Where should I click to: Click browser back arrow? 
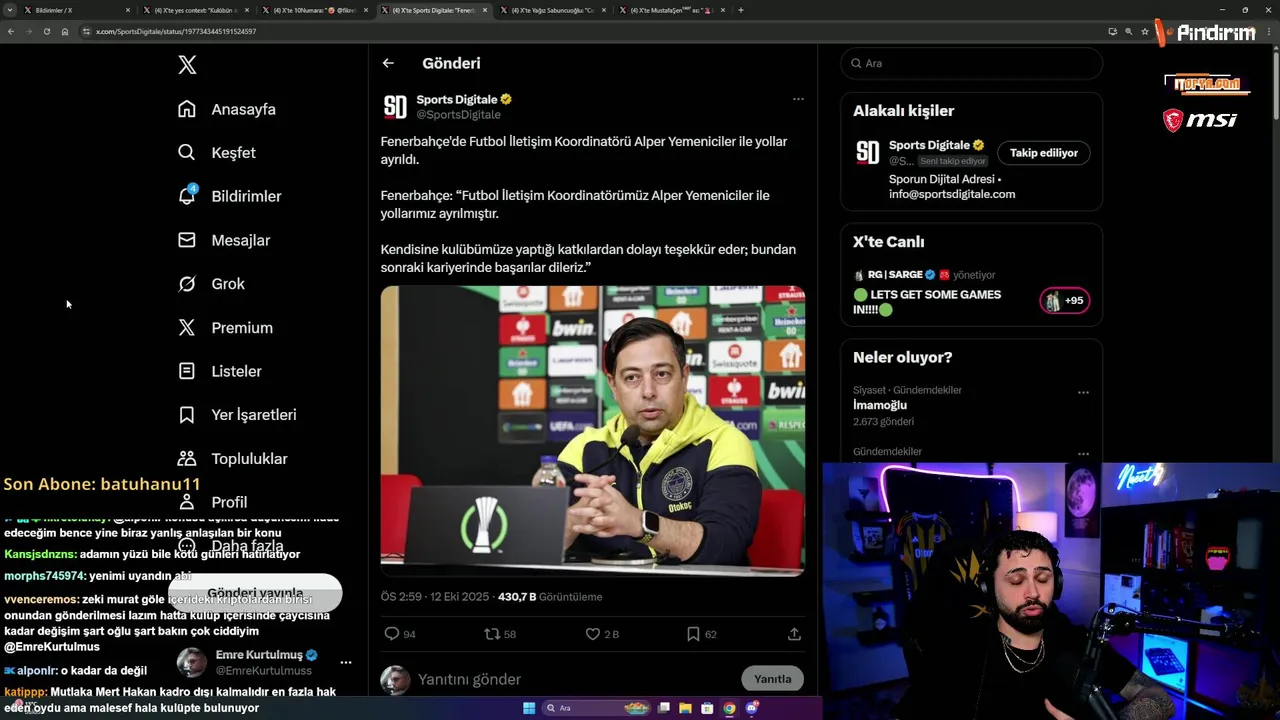tap(11, 31)
